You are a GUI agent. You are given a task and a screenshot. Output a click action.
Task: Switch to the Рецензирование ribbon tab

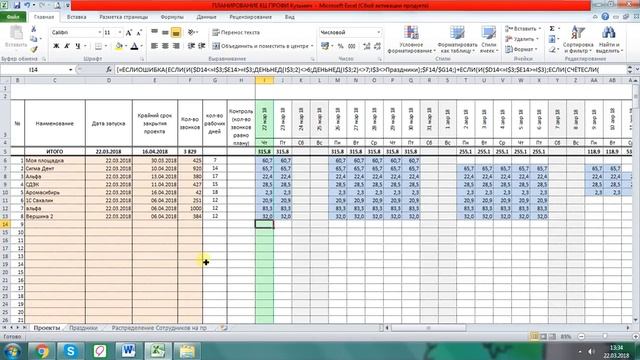pyautogui.click(x=250, y=17)
